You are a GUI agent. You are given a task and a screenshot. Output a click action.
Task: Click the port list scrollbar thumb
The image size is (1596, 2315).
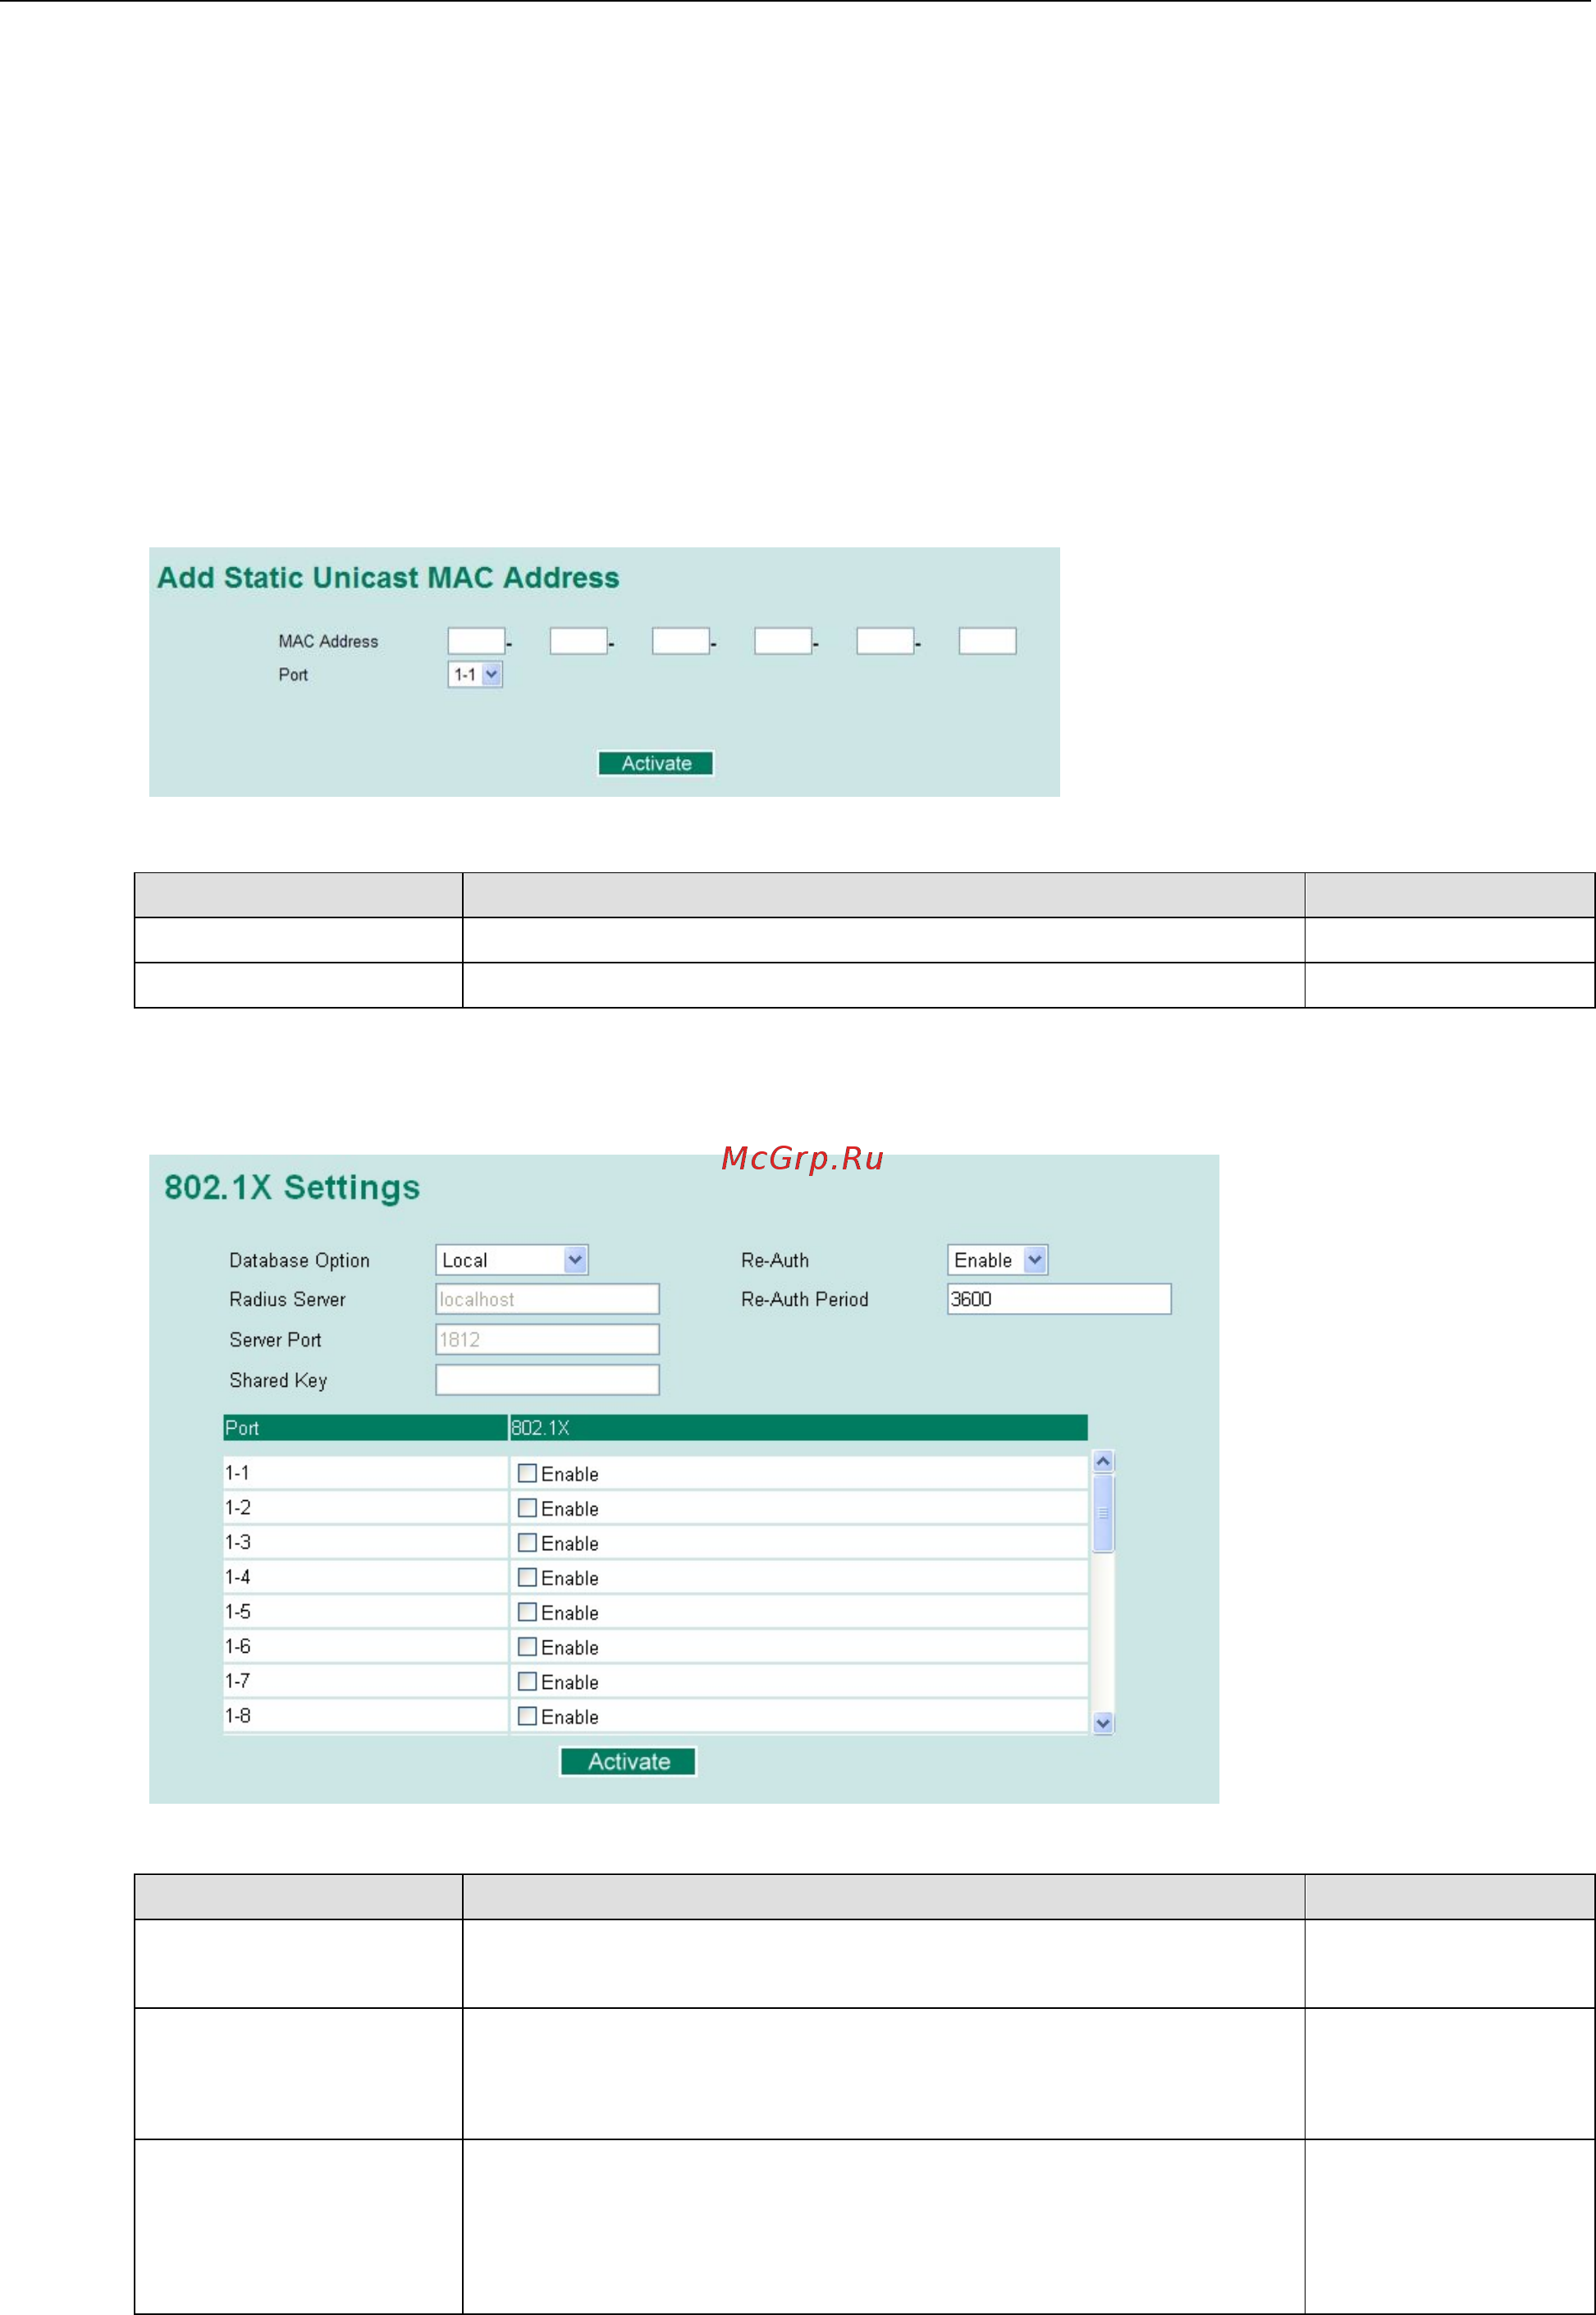point(1103,1513)
